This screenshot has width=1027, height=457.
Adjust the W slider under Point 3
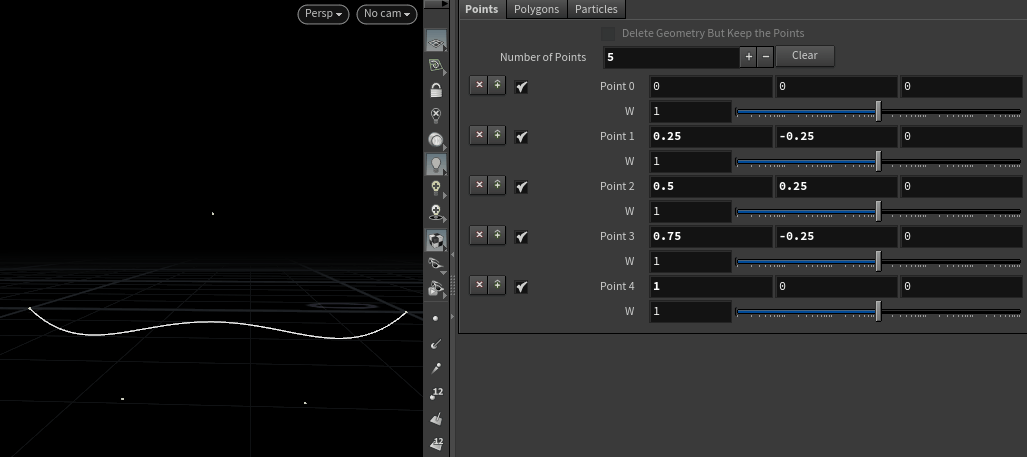click(878, 261)
